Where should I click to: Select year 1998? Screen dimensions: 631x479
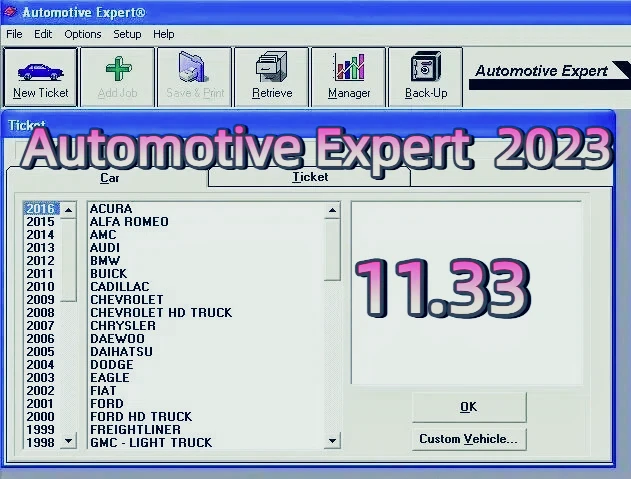coord(40,442)
